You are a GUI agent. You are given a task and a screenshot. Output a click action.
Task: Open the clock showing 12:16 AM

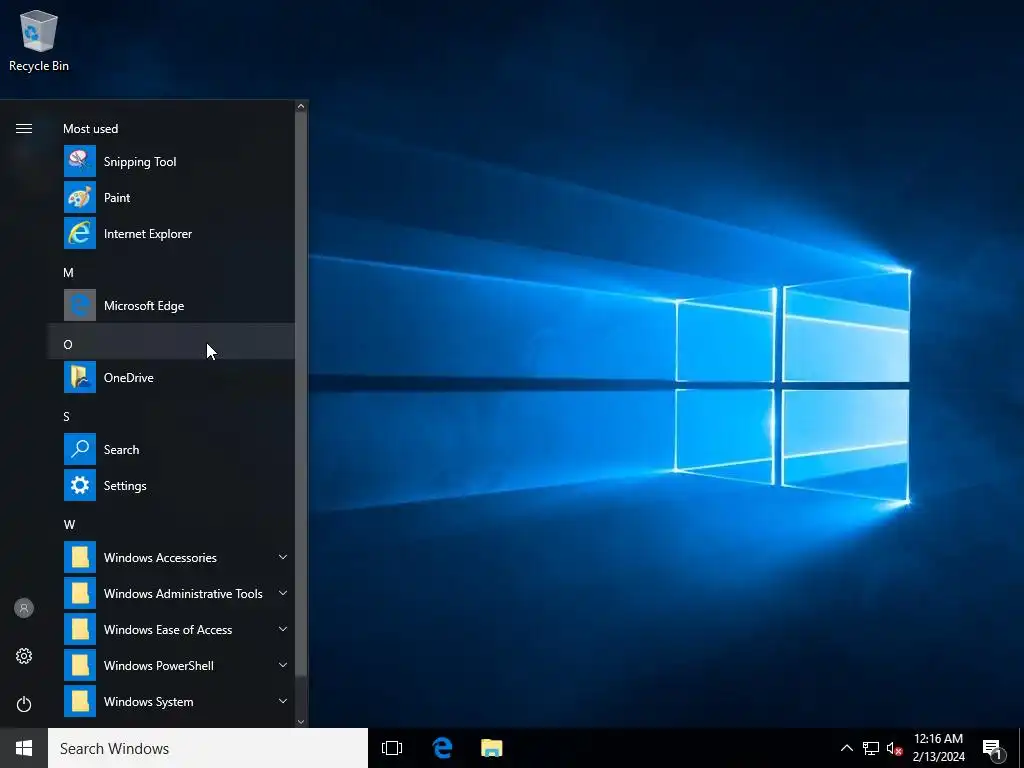[x=938, y=748]
